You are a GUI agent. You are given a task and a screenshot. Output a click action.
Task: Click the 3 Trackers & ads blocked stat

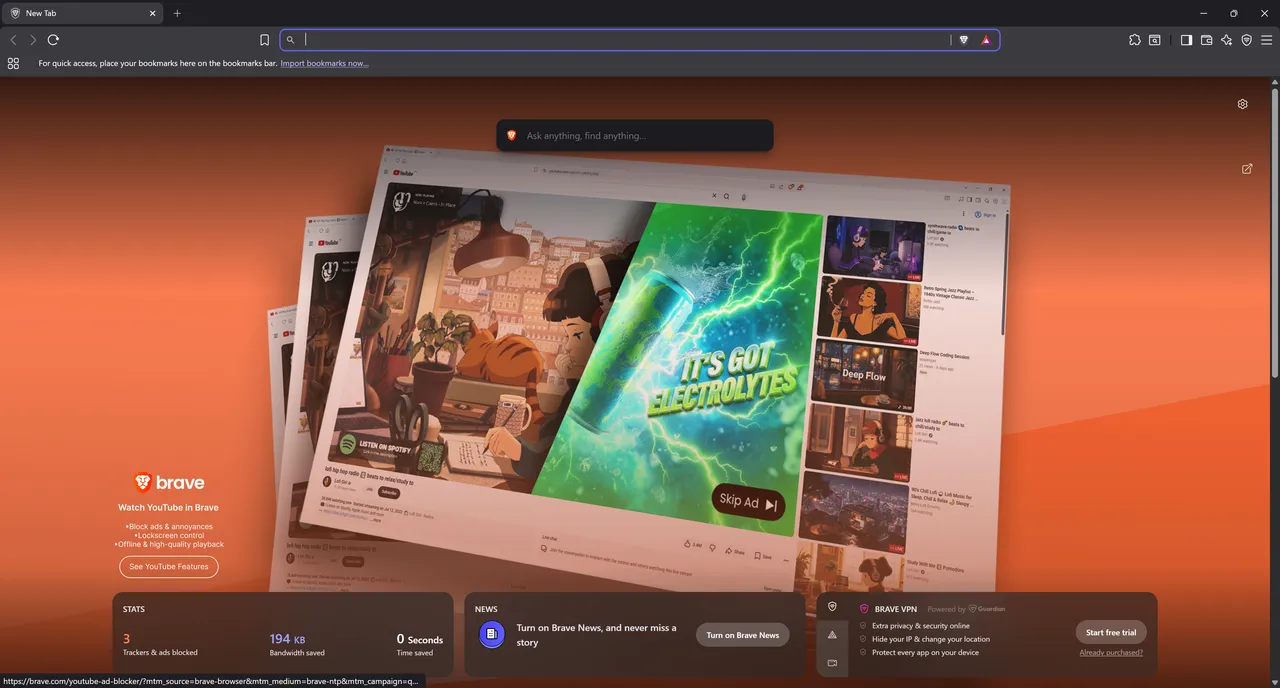pyautogui.click(x=160, y=644)
